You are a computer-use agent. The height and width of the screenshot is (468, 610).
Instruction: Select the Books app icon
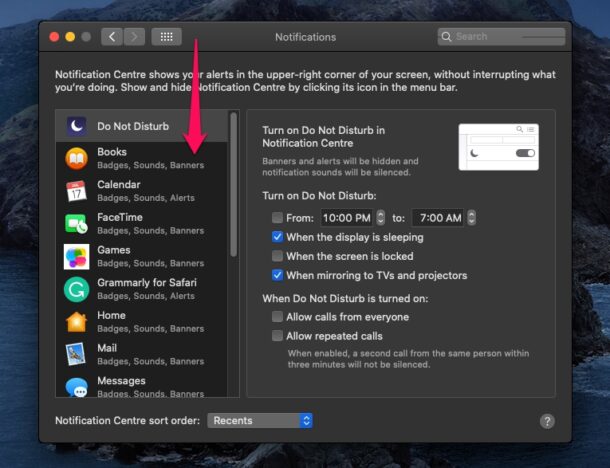[76, 158]
